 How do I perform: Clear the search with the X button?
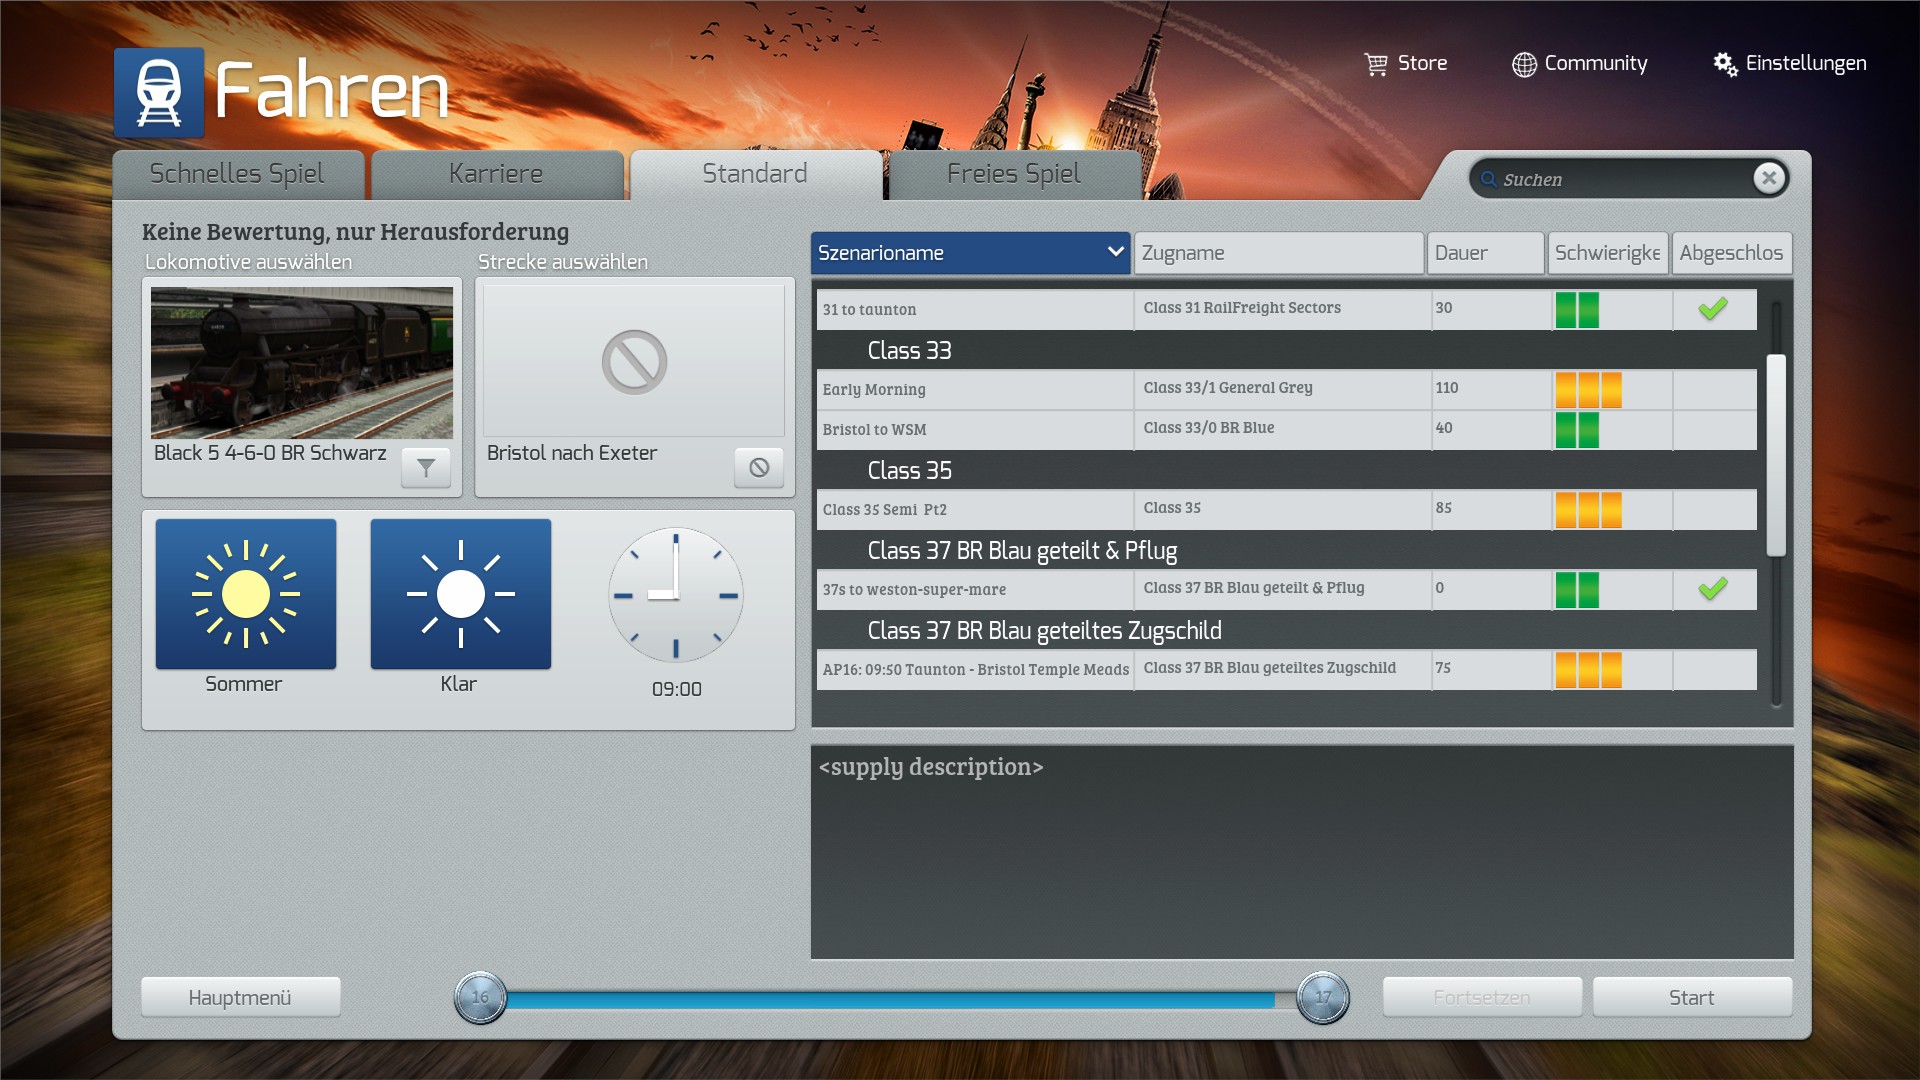pyautogui.click(x=1768, y=178)
